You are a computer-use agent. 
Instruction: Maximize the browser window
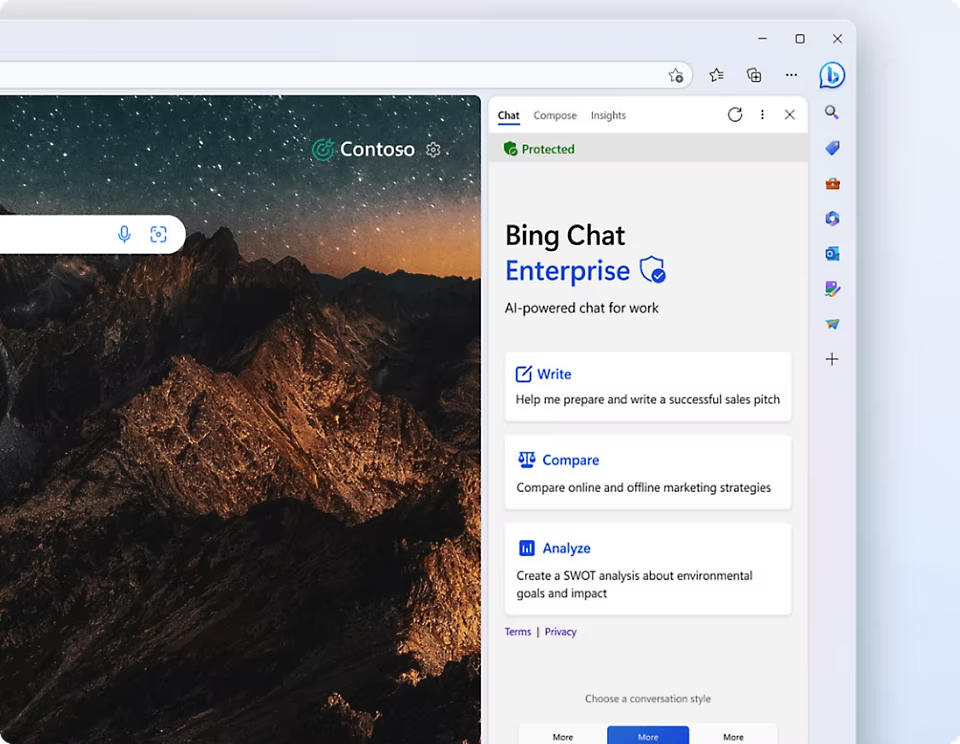click(x=800, y=39)
